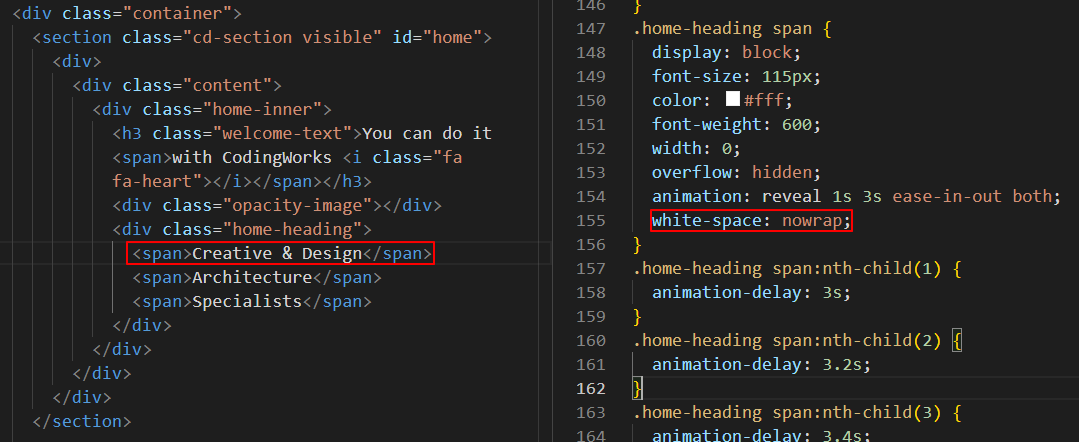
Task: Click the closing </section> tag
Action: (82, 421)
